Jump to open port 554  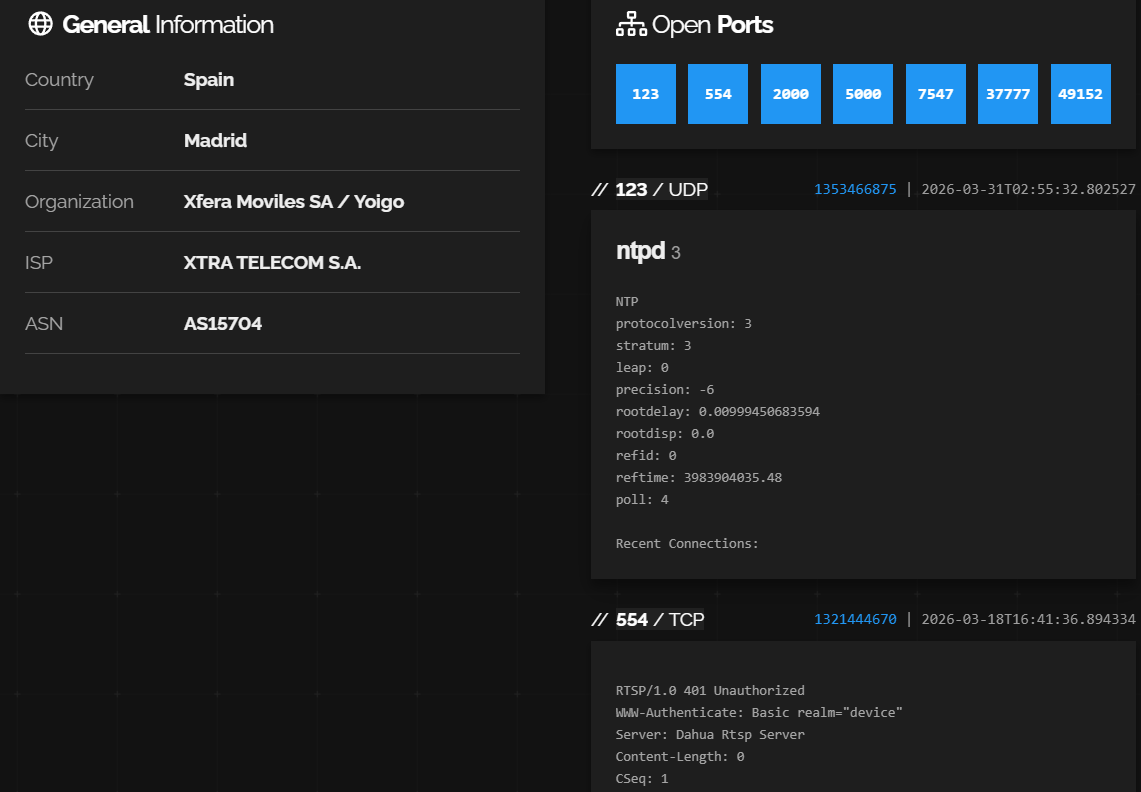pyautogui.click(x=718, y=94)
